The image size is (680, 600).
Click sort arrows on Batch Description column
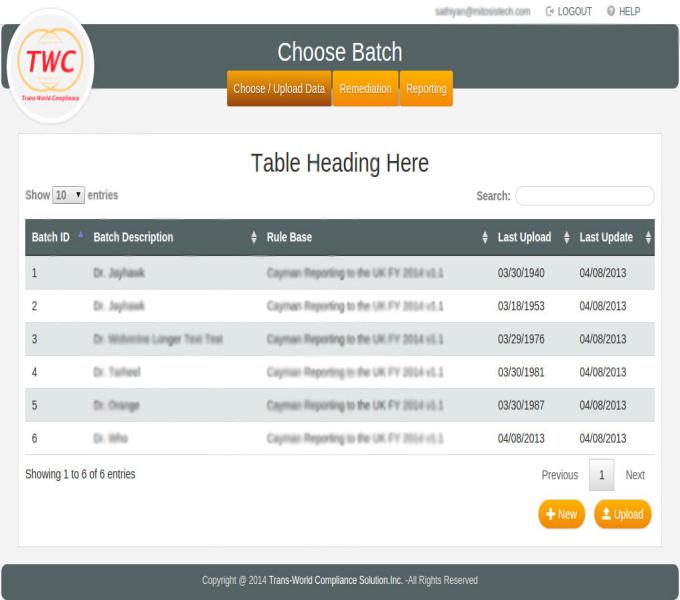[x=253, y=238]
